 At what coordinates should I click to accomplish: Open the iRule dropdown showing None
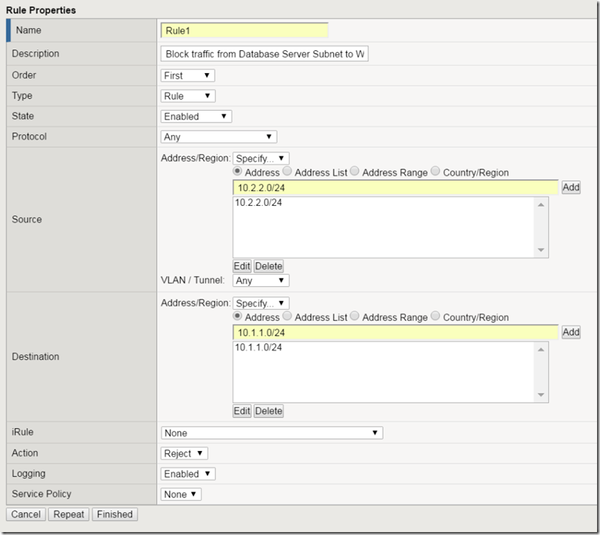pyautogui.click(x=272, y=433)
